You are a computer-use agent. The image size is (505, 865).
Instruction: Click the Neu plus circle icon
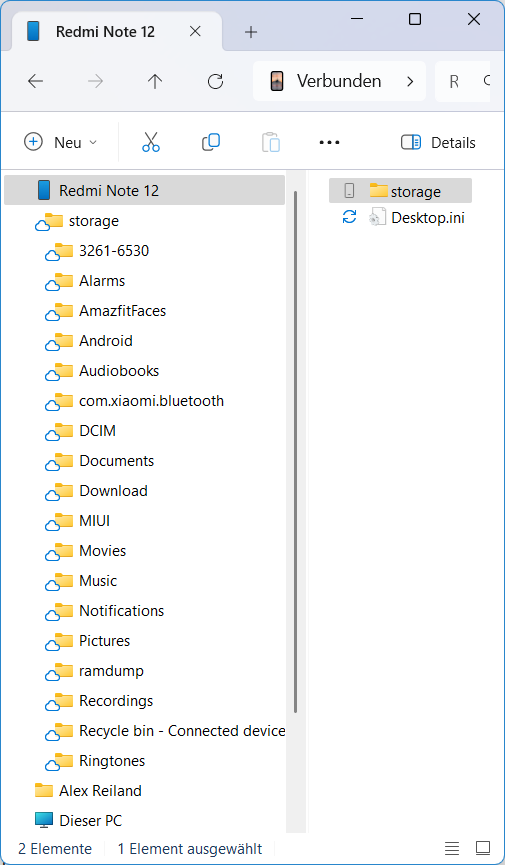(33, 142)
